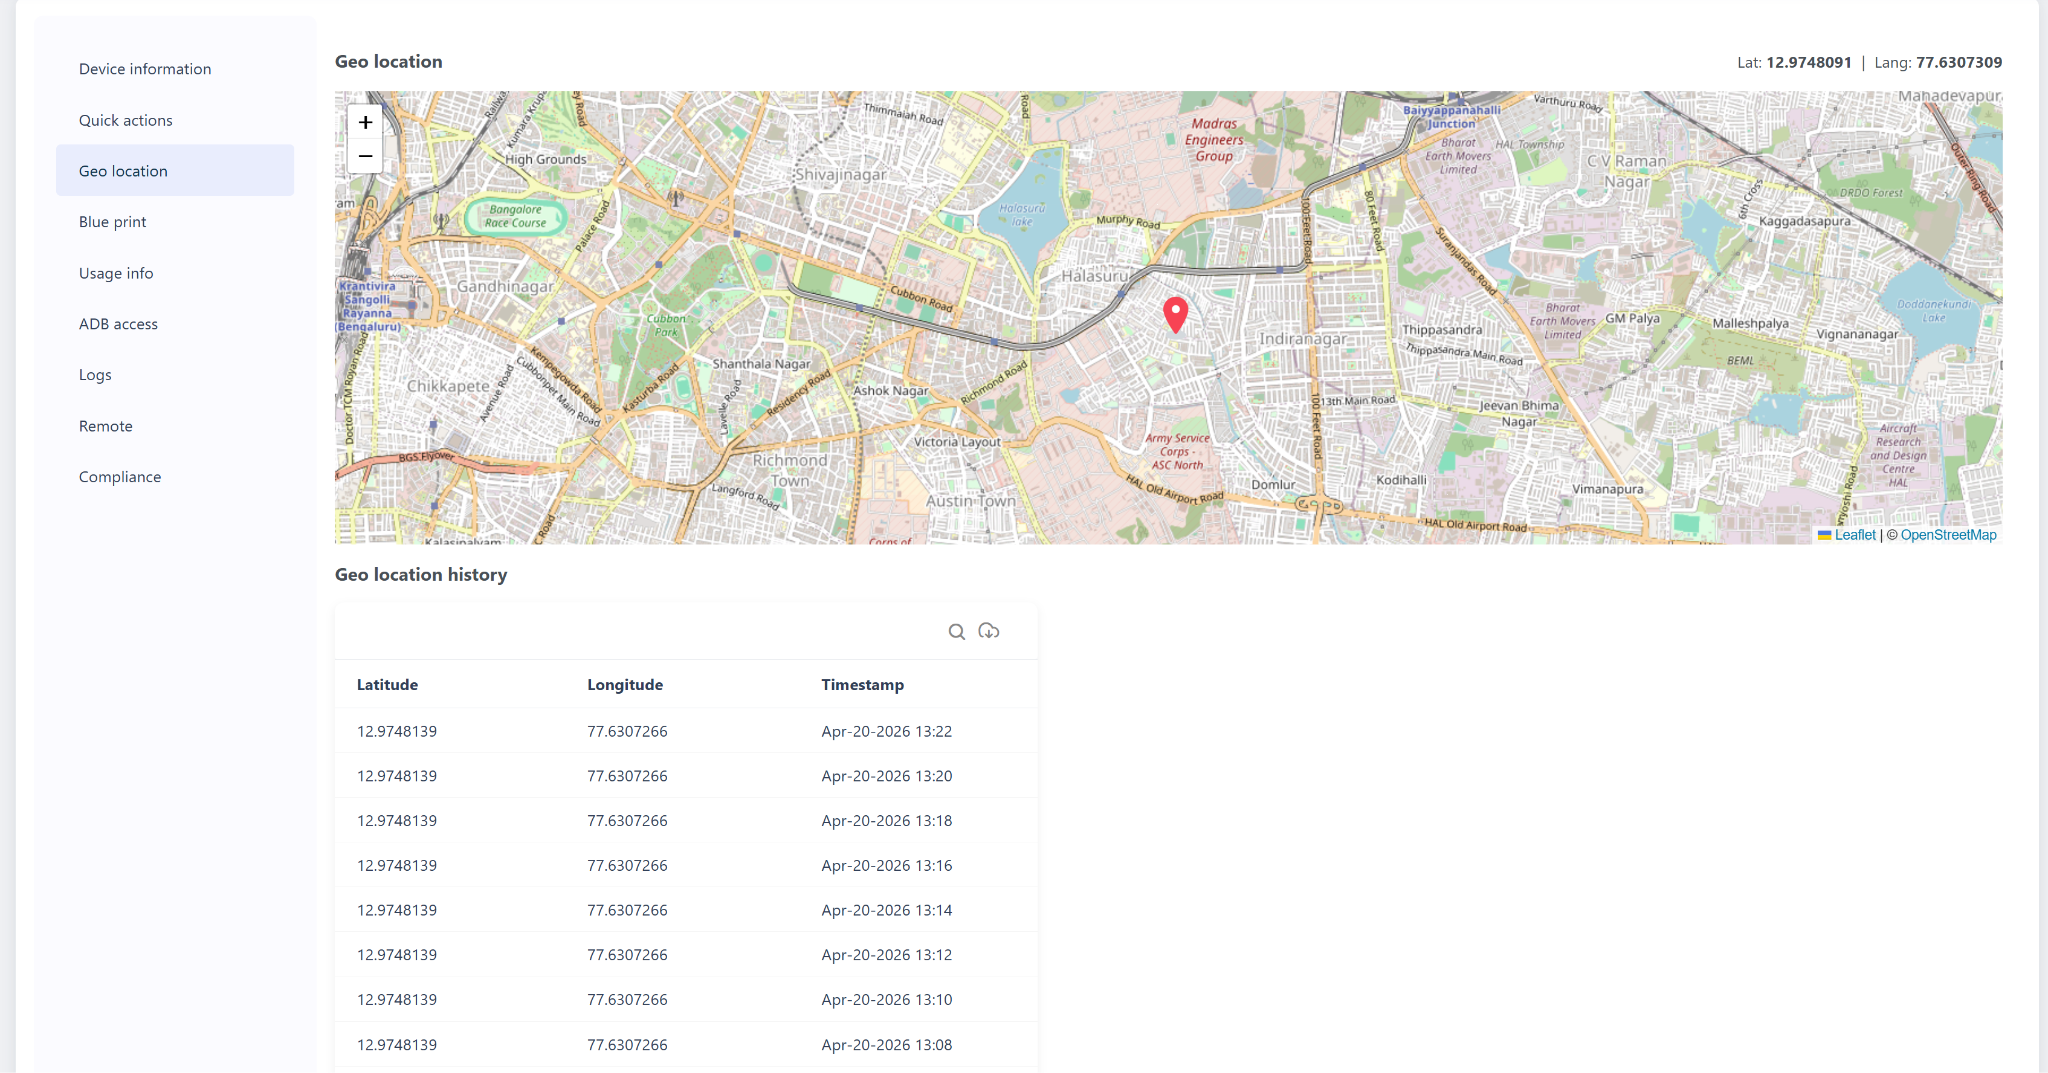Screen dimensions: 2048x1073
Task: Select the Apr-20-2026 13:16 timestamp cell
Action: (887, 865)
